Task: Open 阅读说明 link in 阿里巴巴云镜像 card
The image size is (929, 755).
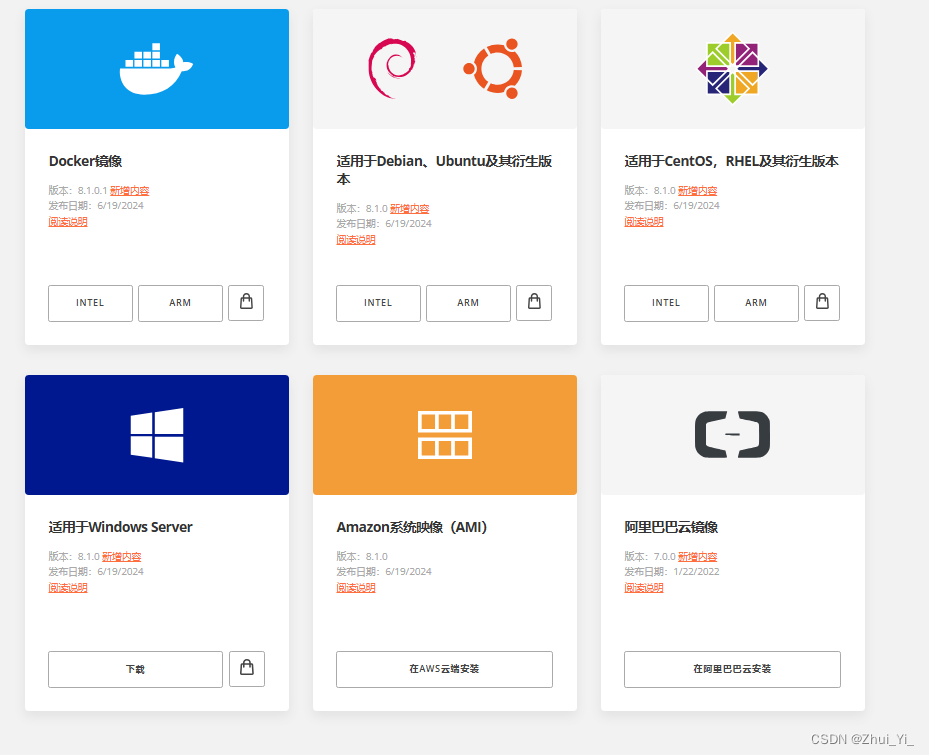Action: (644, 588)
